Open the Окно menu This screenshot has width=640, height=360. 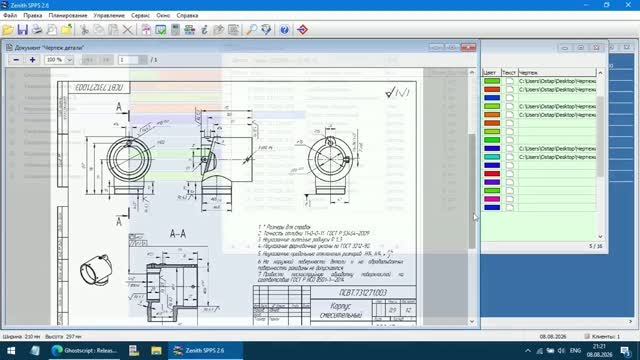163,15
